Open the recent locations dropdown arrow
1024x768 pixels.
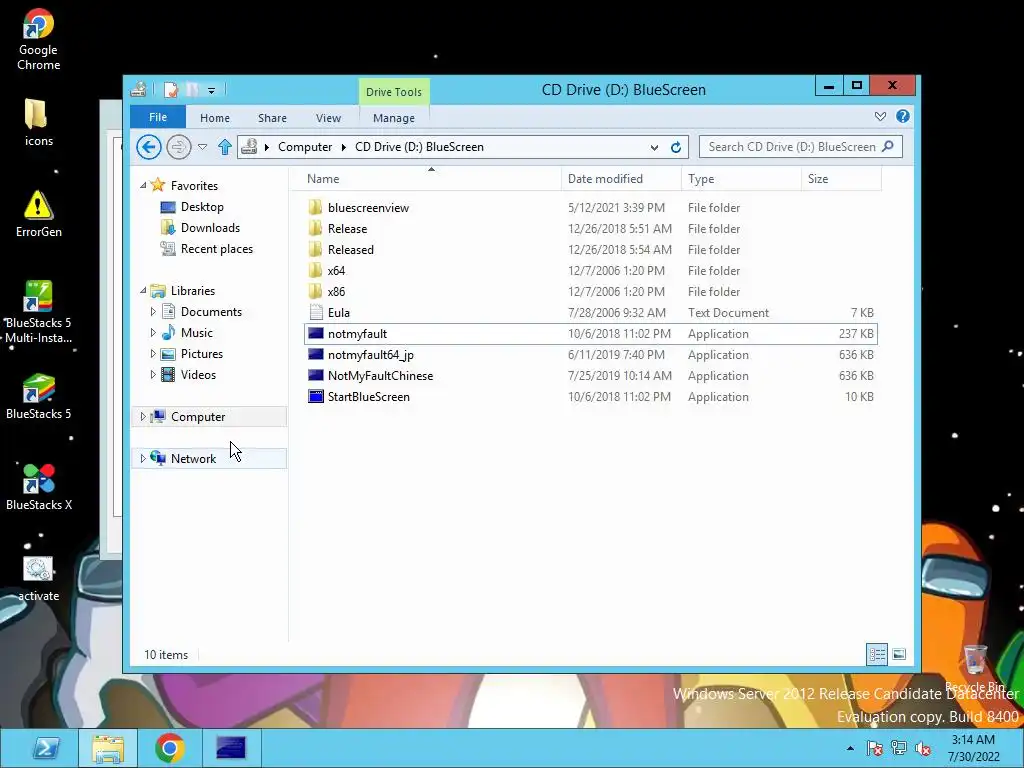(202, 148)
